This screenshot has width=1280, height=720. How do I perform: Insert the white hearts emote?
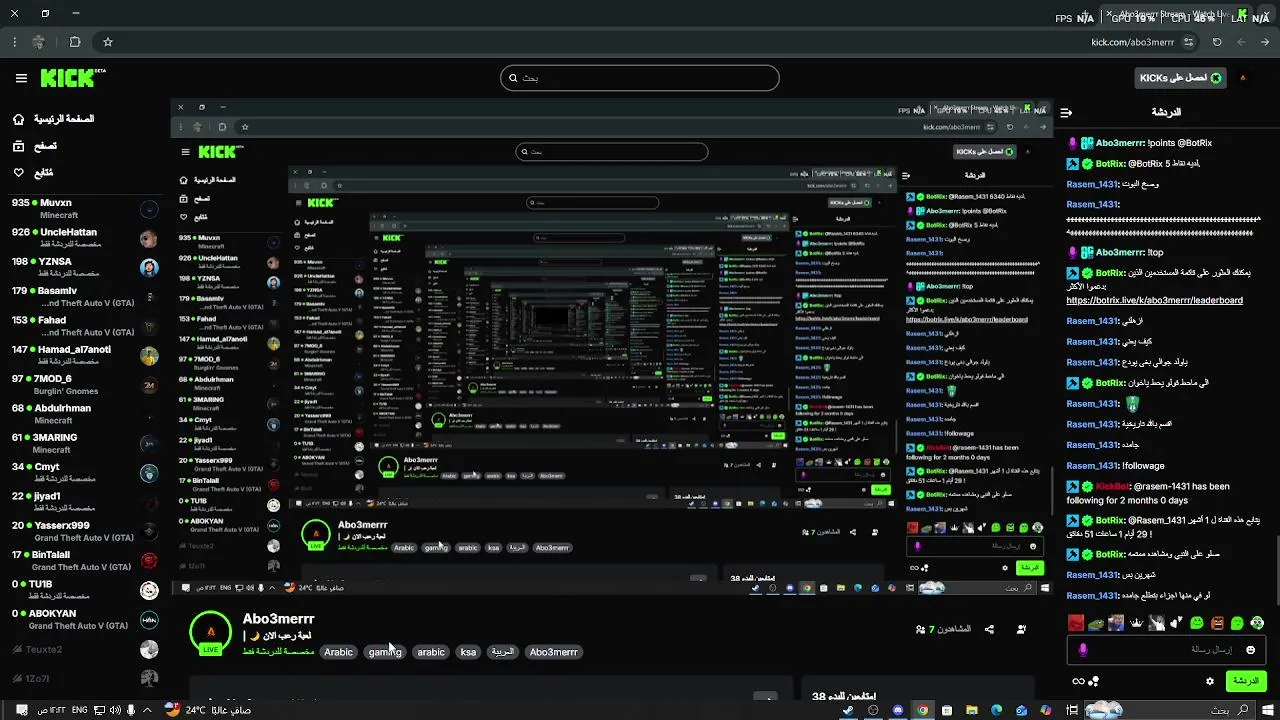pos(1177,623)
